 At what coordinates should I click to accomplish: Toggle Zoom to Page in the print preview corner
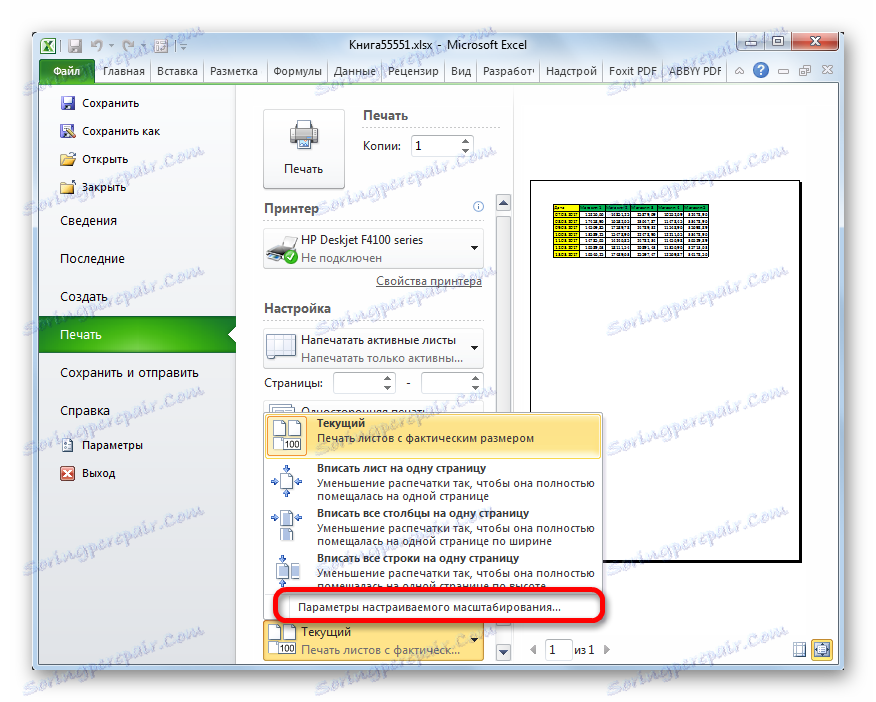tap(822, 649)
